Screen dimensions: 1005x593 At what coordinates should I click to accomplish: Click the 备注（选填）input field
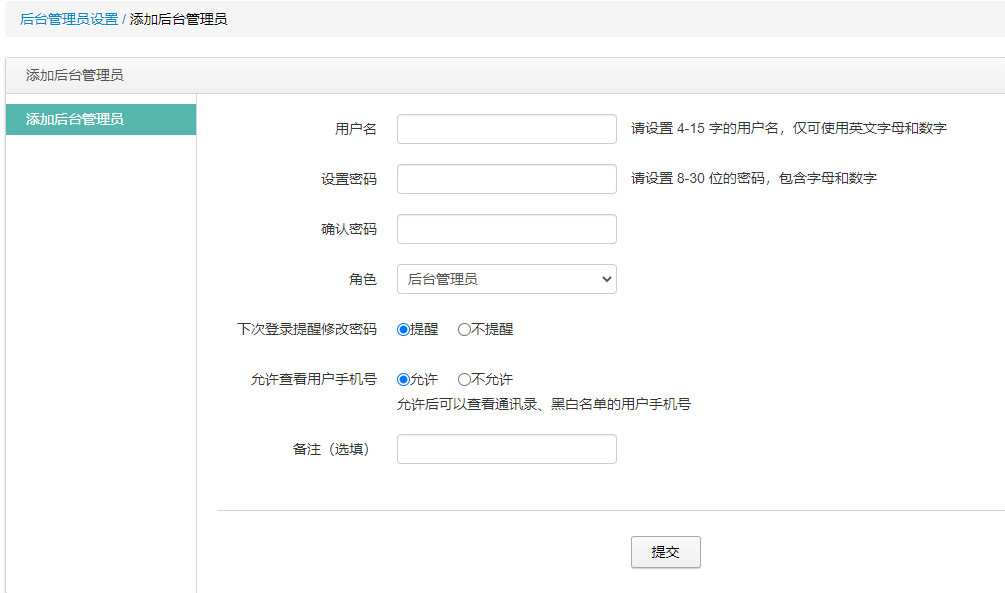(x=506, y=449)
